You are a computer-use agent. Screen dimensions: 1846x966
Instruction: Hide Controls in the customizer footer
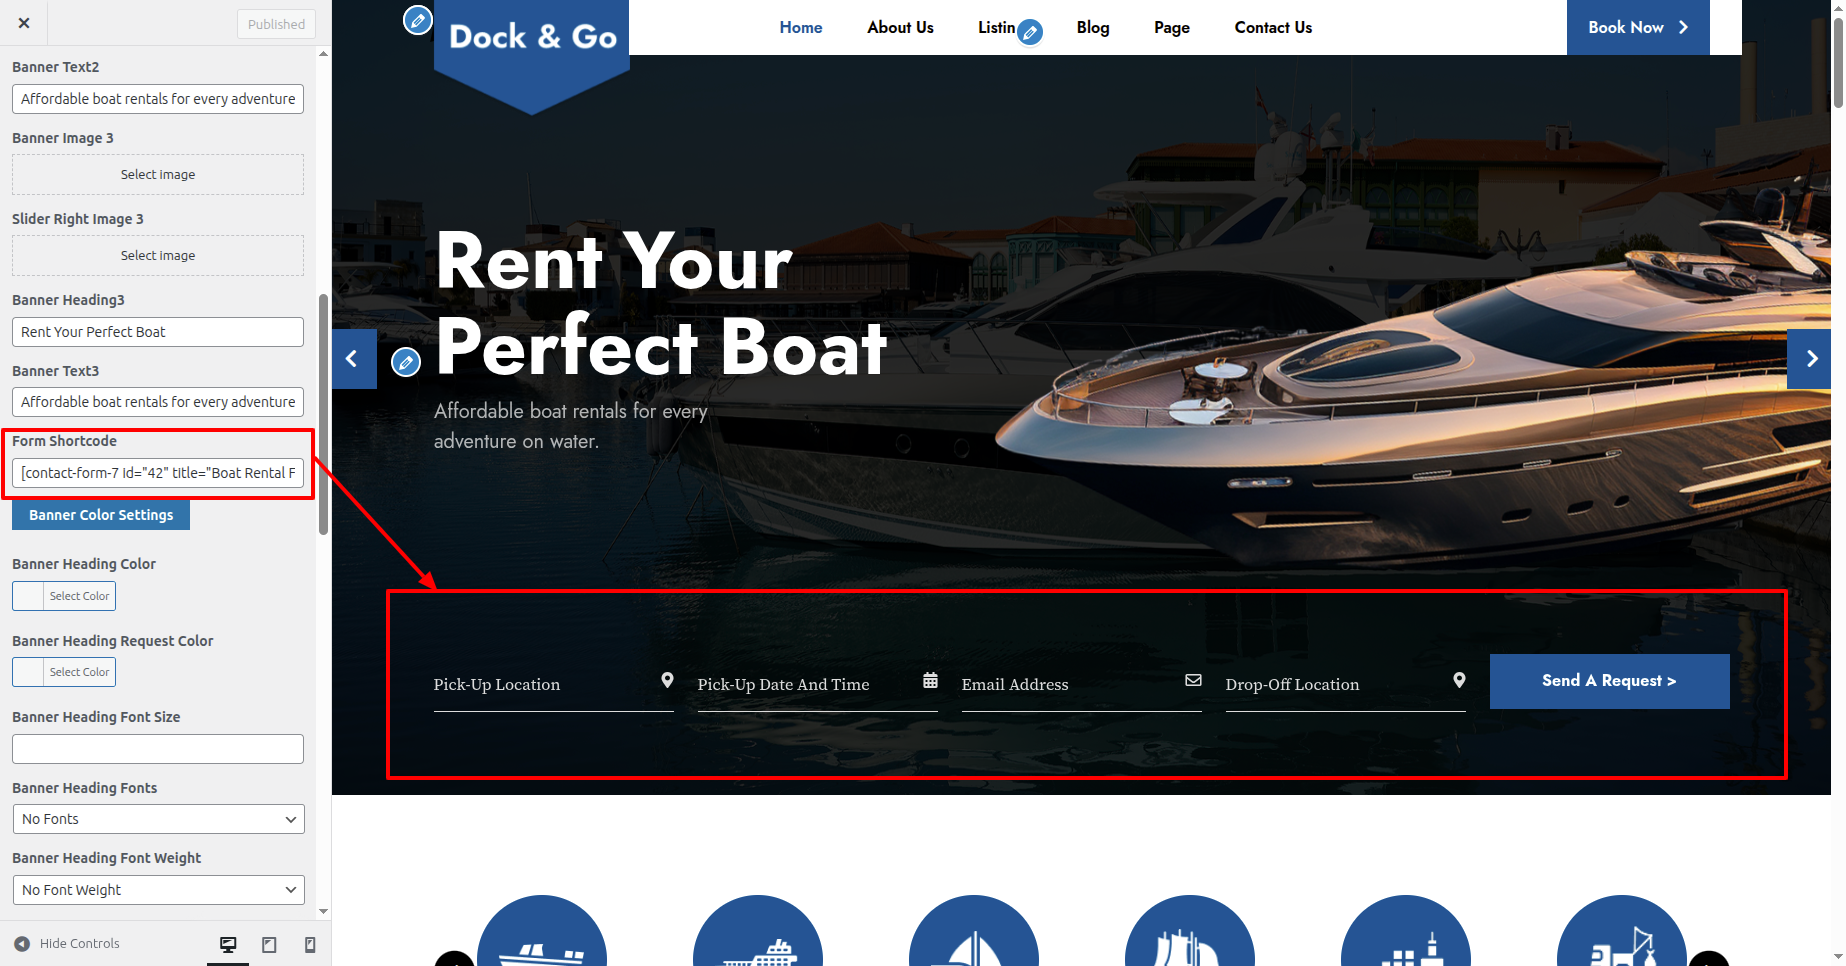click(67, 944)
